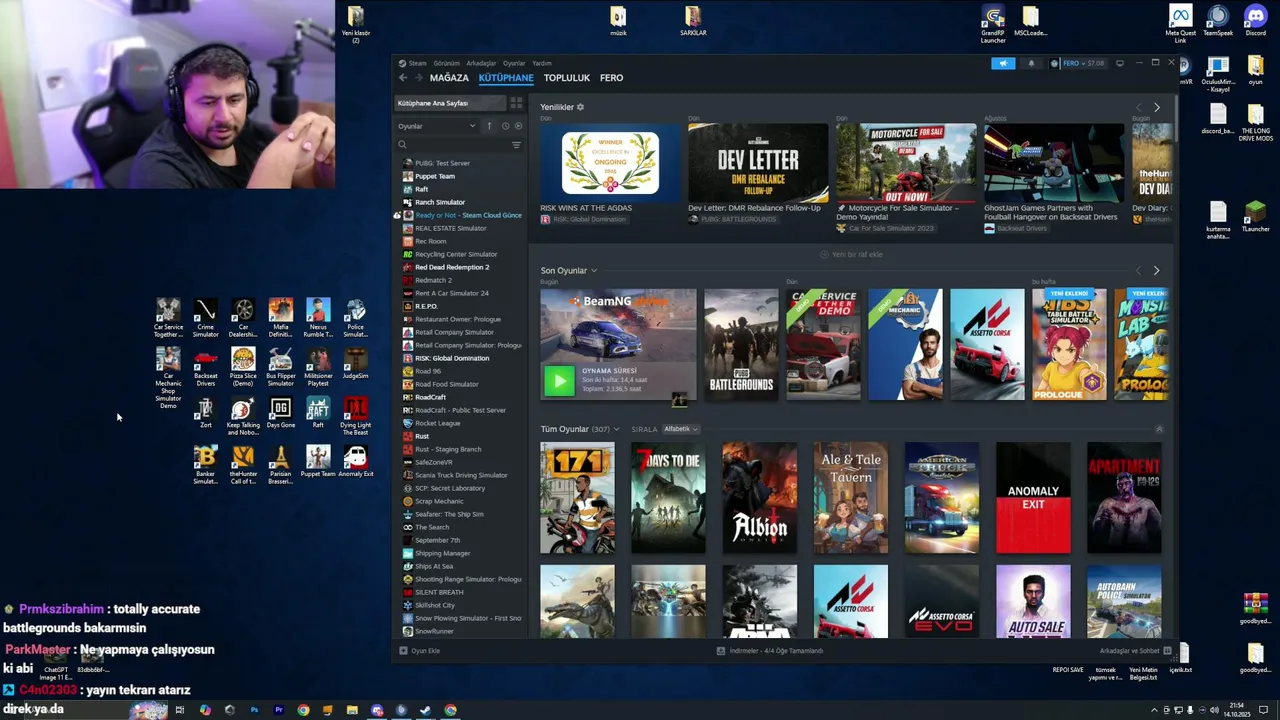This screenshot has height=720, width=1280.
Task: Open TLauncher desktop shortcut
Action: (1255, 216)
